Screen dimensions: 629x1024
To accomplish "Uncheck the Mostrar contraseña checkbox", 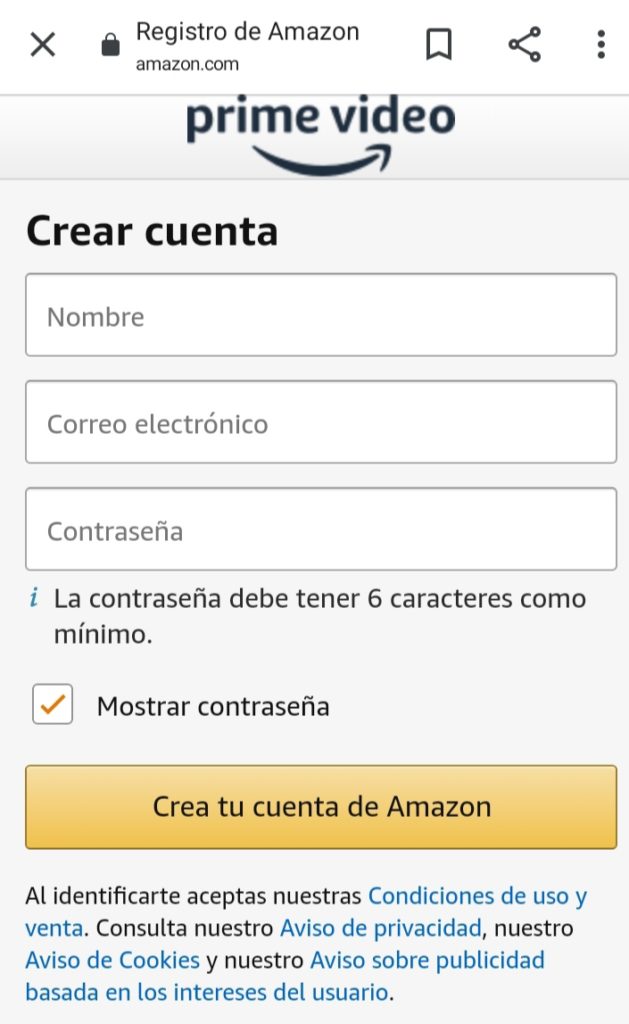I will pyautogui.click(x=53, y=705).
